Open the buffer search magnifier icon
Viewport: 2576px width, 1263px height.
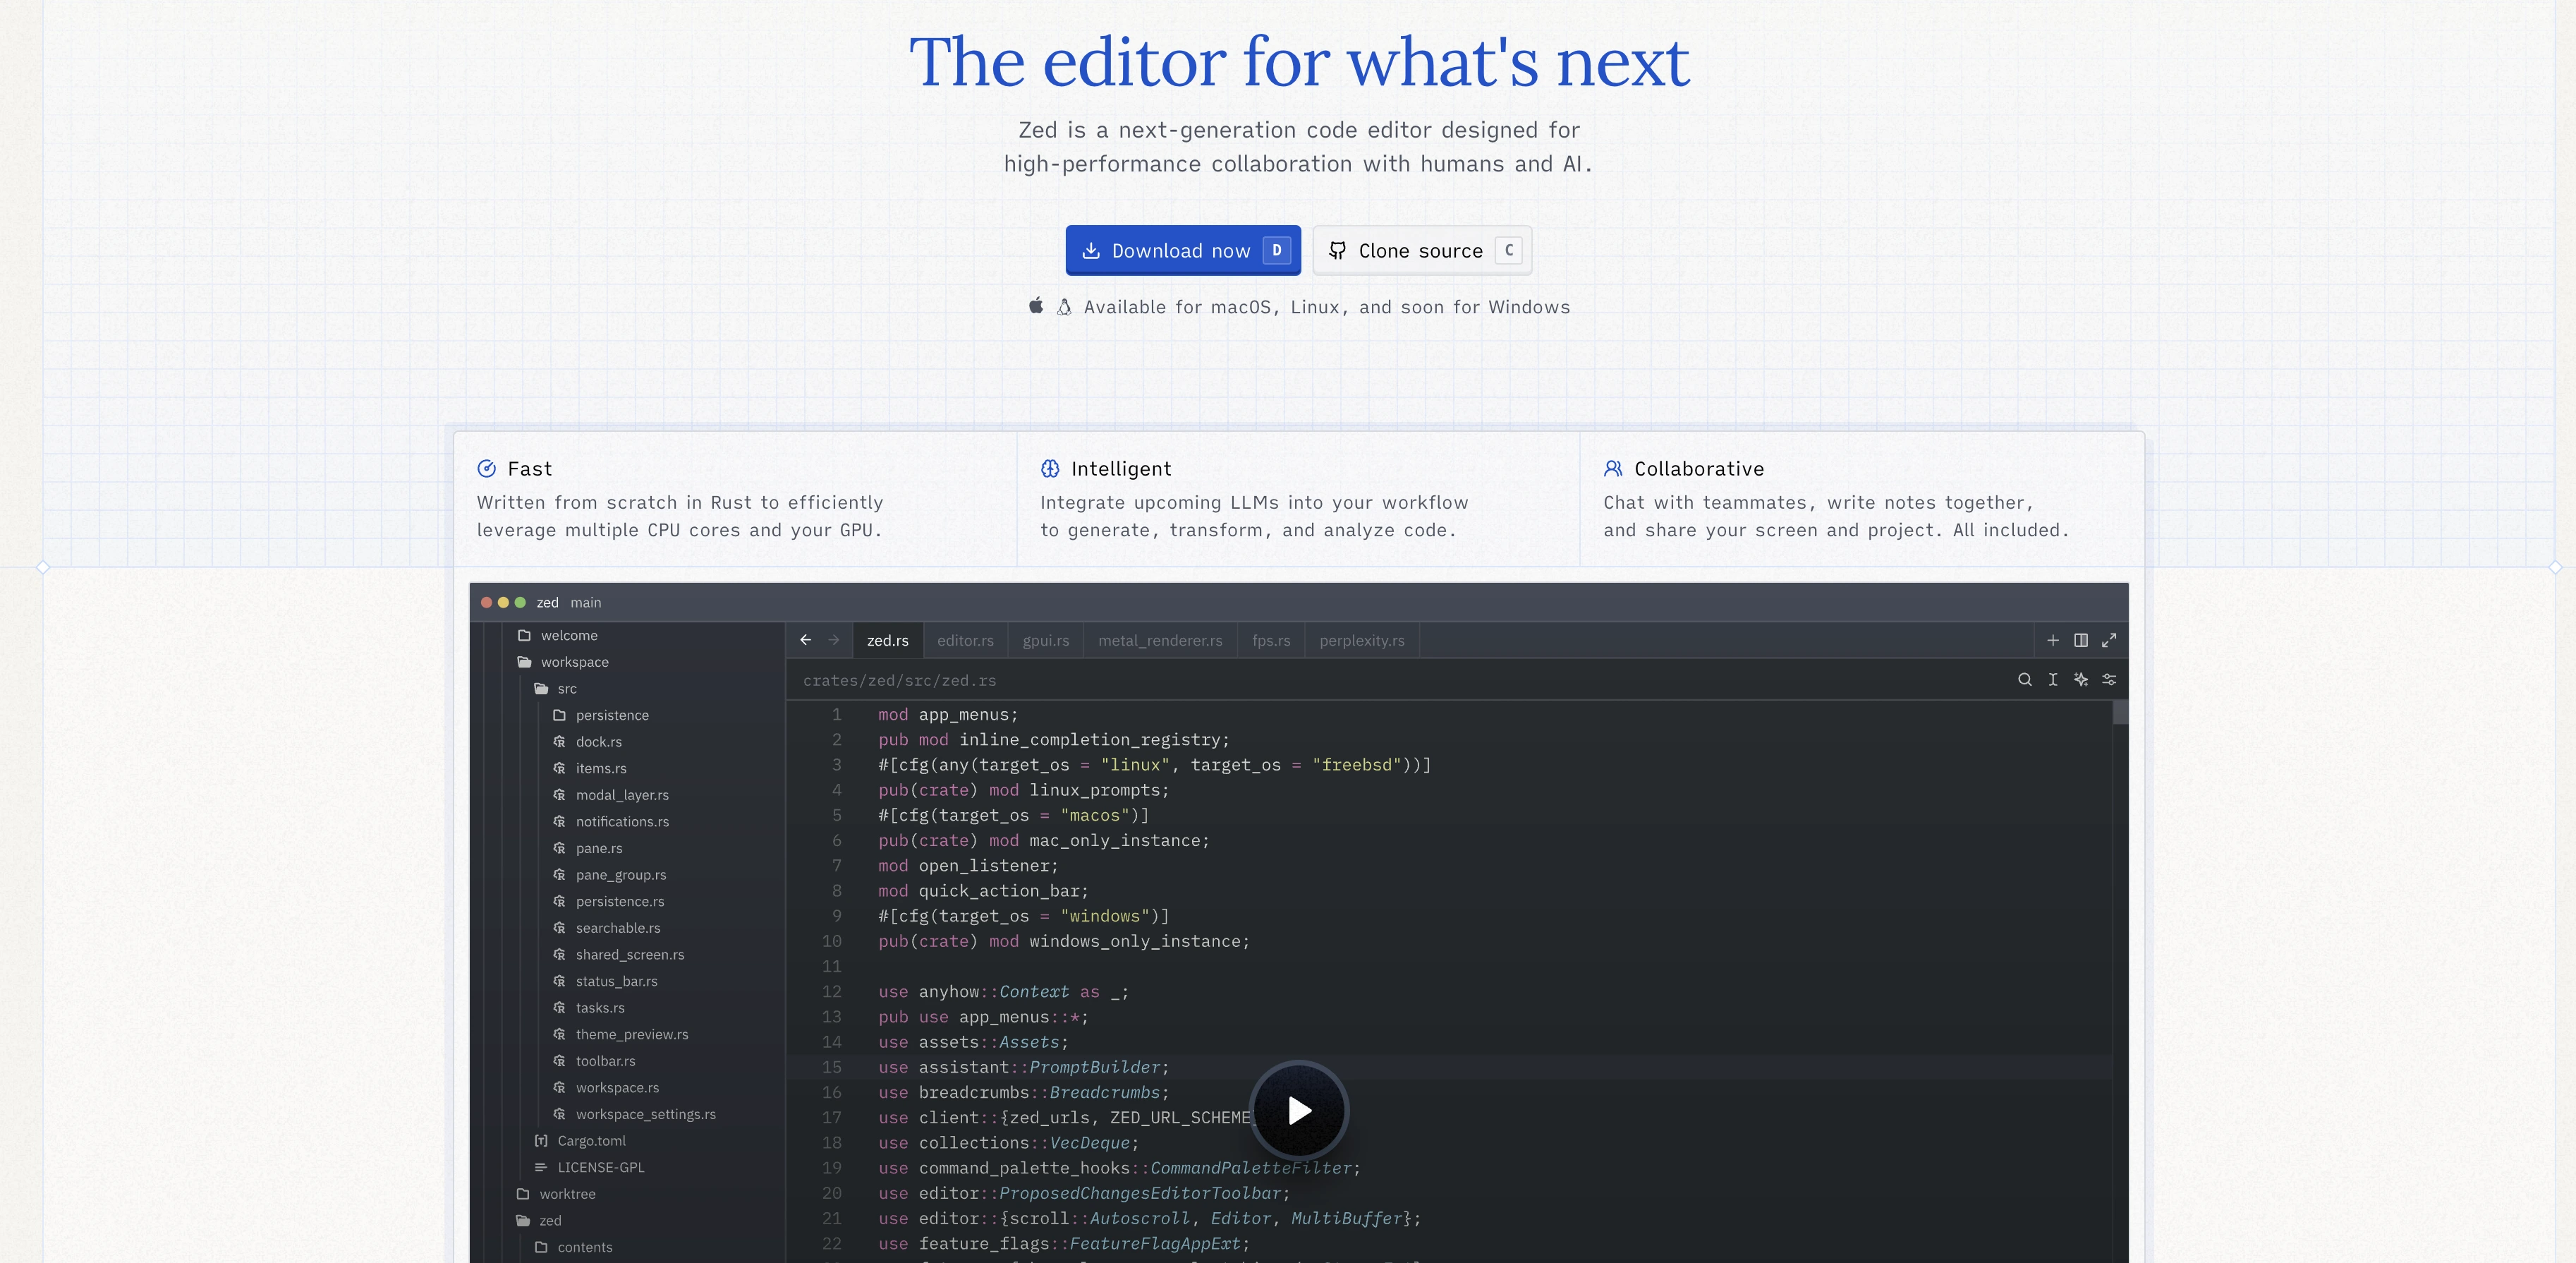(2024, 680)
